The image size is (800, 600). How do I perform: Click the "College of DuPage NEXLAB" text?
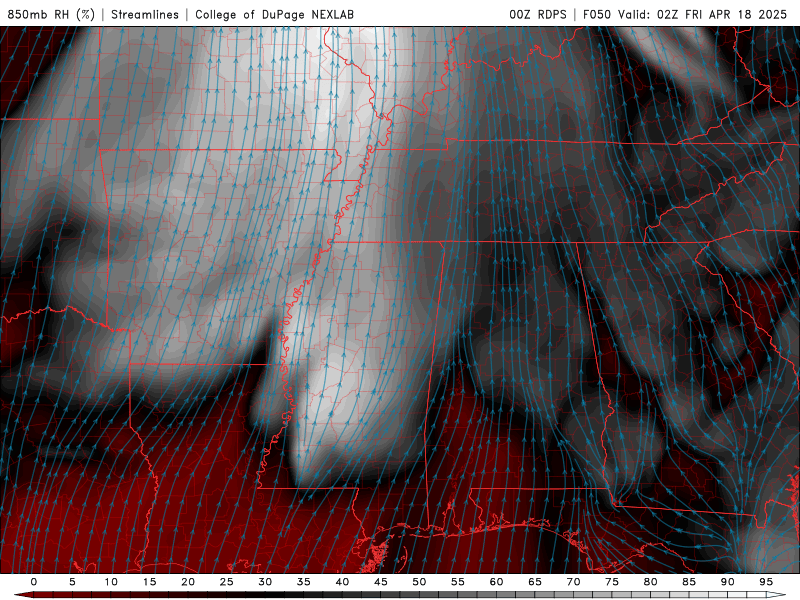(274, 14)
